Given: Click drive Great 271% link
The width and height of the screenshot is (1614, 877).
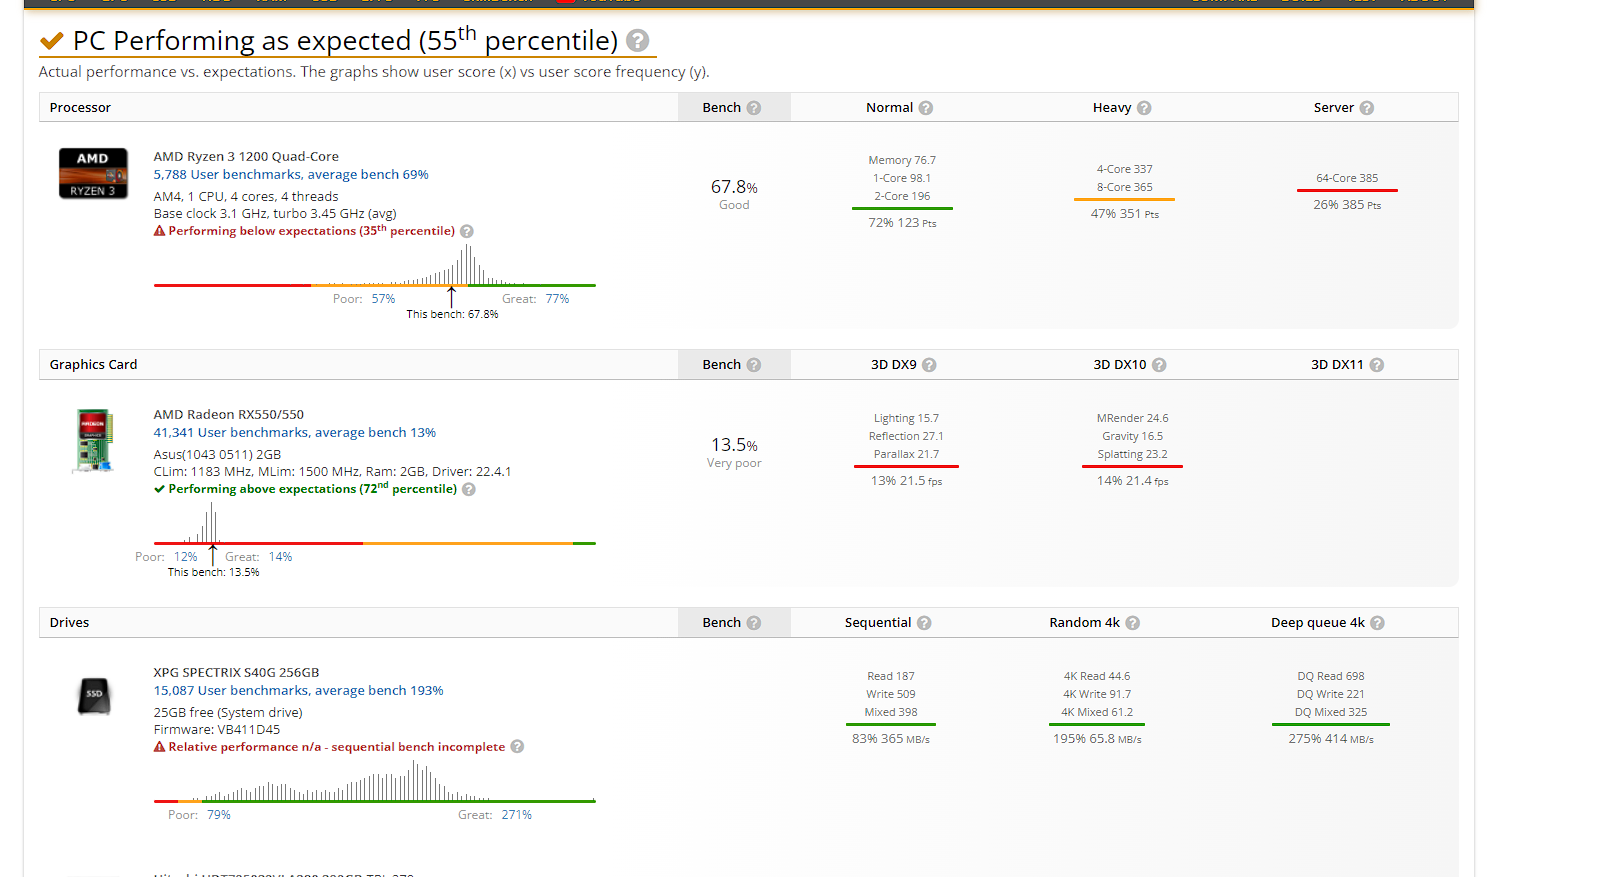Looking at the screenshot, I should [x=517, y=815].
